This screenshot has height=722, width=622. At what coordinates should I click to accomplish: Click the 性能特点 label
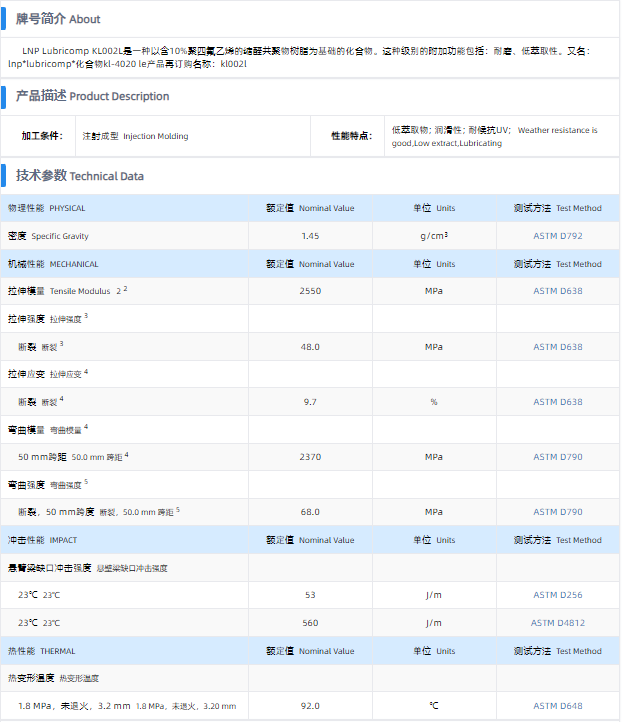pos(351,136)
